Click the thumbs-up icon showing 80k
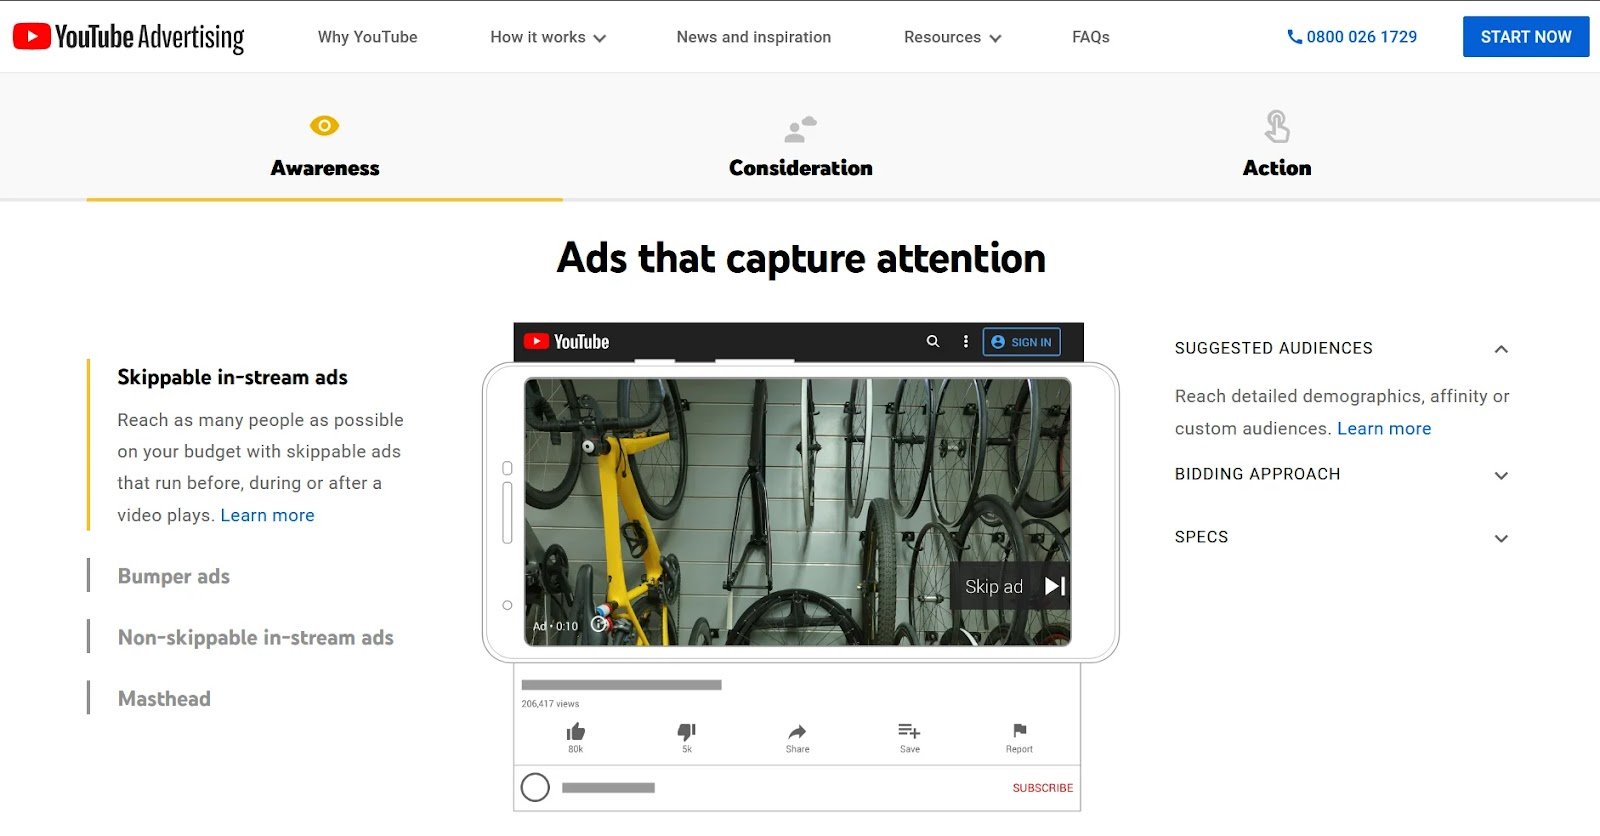Image resolution: width=1600 pixels, height=836 pixels. (x=576, y=731)
